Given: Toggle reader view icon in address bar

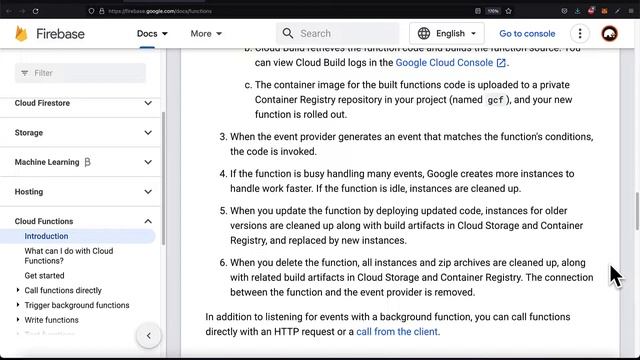Looking at the screenshot, I should click(x=478, y=11).
